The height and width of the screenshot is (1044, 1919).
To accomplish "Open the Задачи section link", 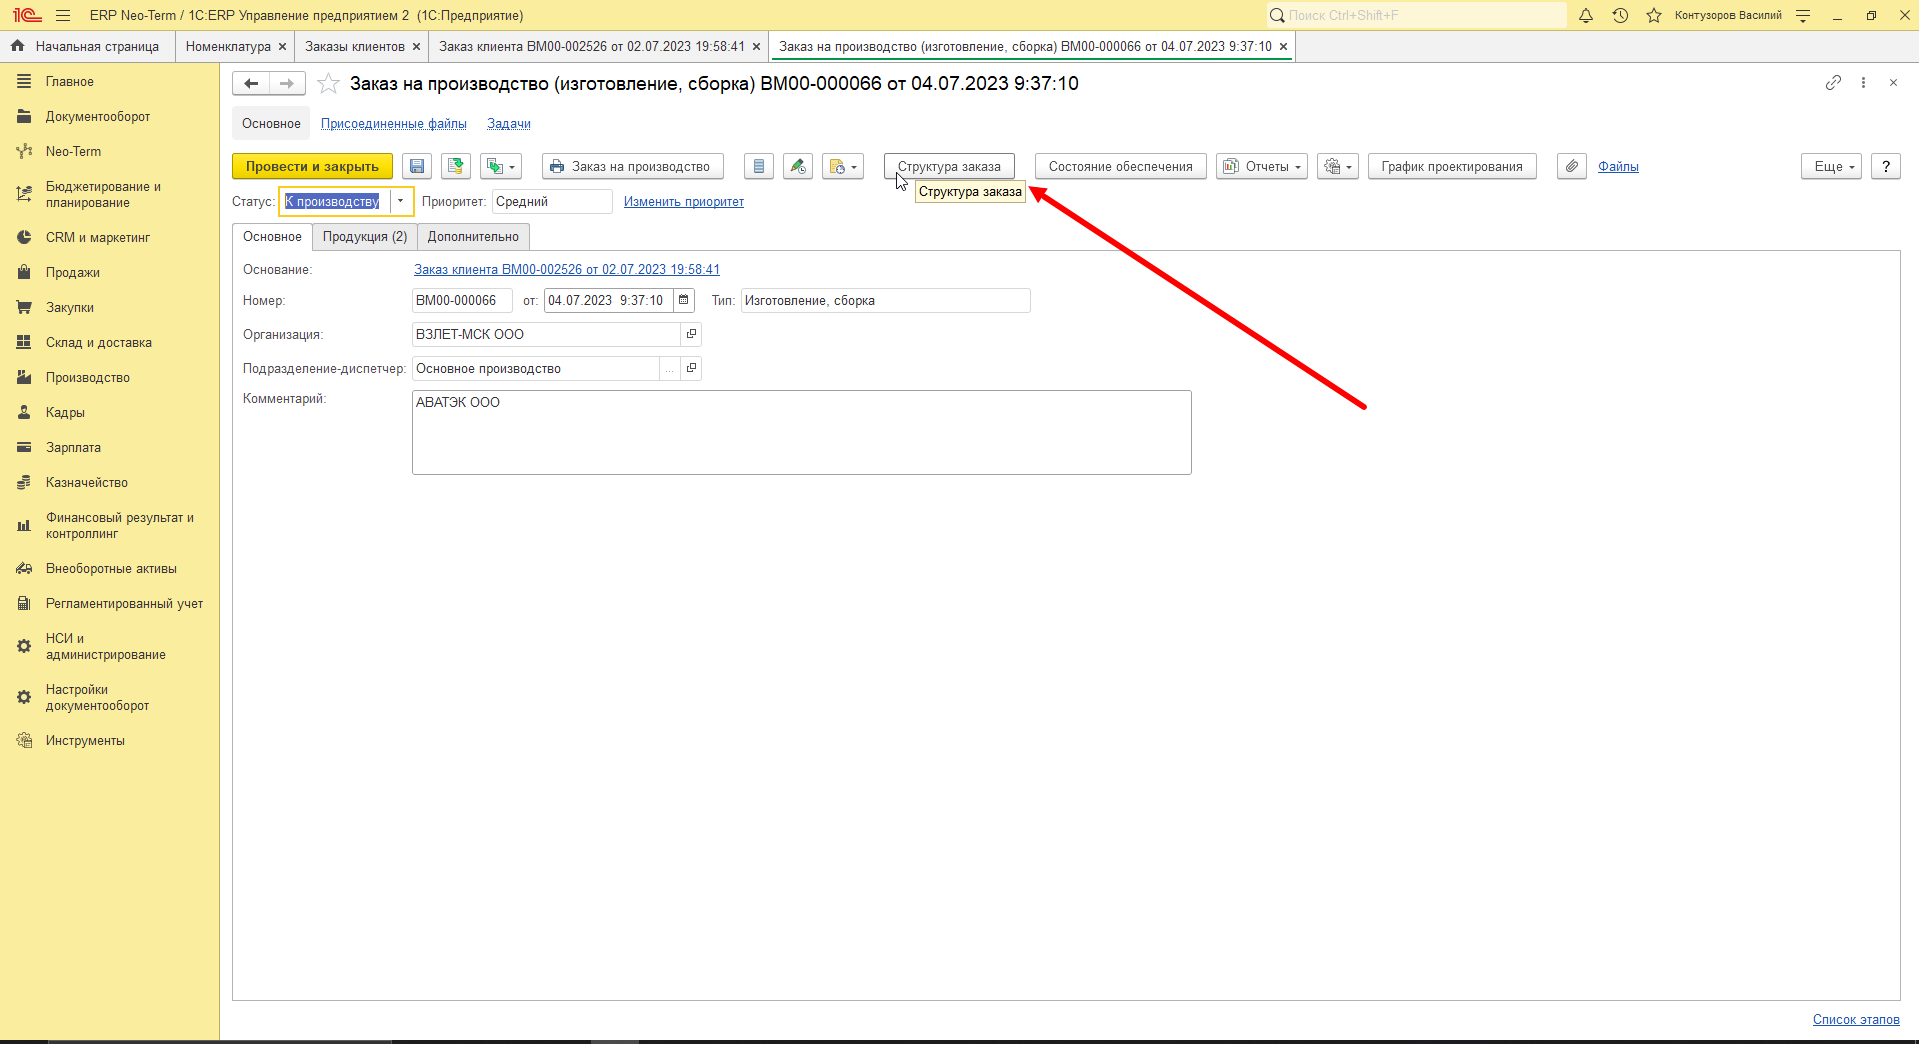I will click(509, 124).
